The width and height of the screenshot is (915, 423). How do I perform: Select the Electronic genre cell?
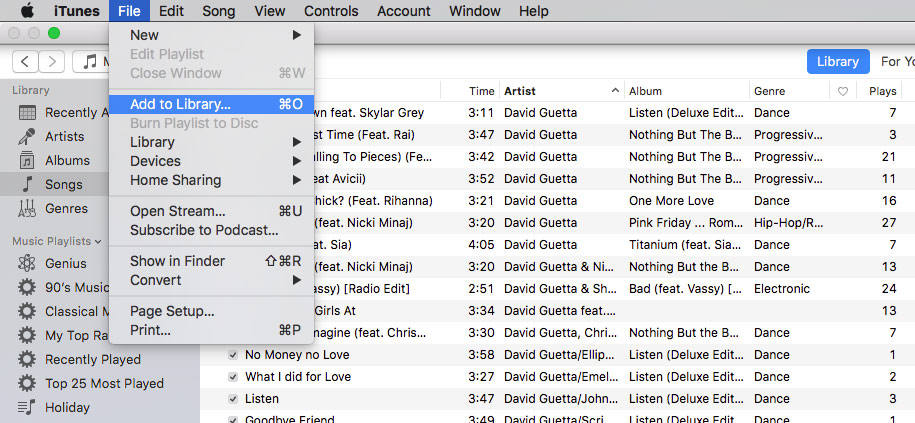click(x=782, y=289)
